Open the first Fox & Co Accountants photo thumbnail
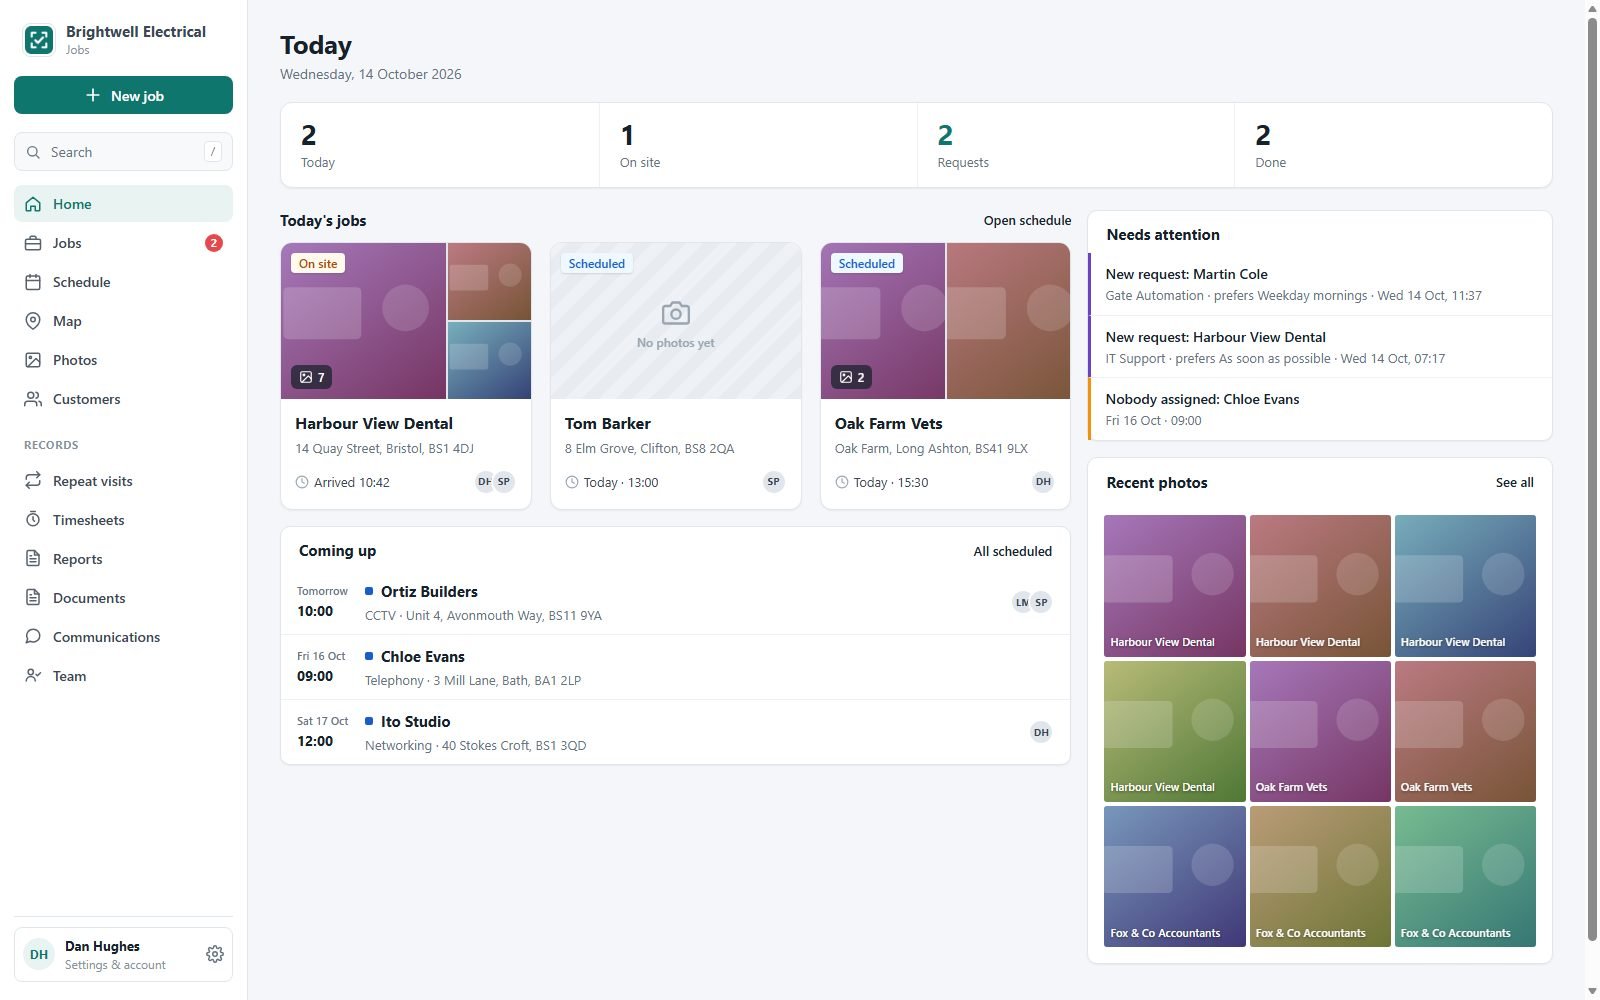1600x1000 pixels. pos(1174,876)
